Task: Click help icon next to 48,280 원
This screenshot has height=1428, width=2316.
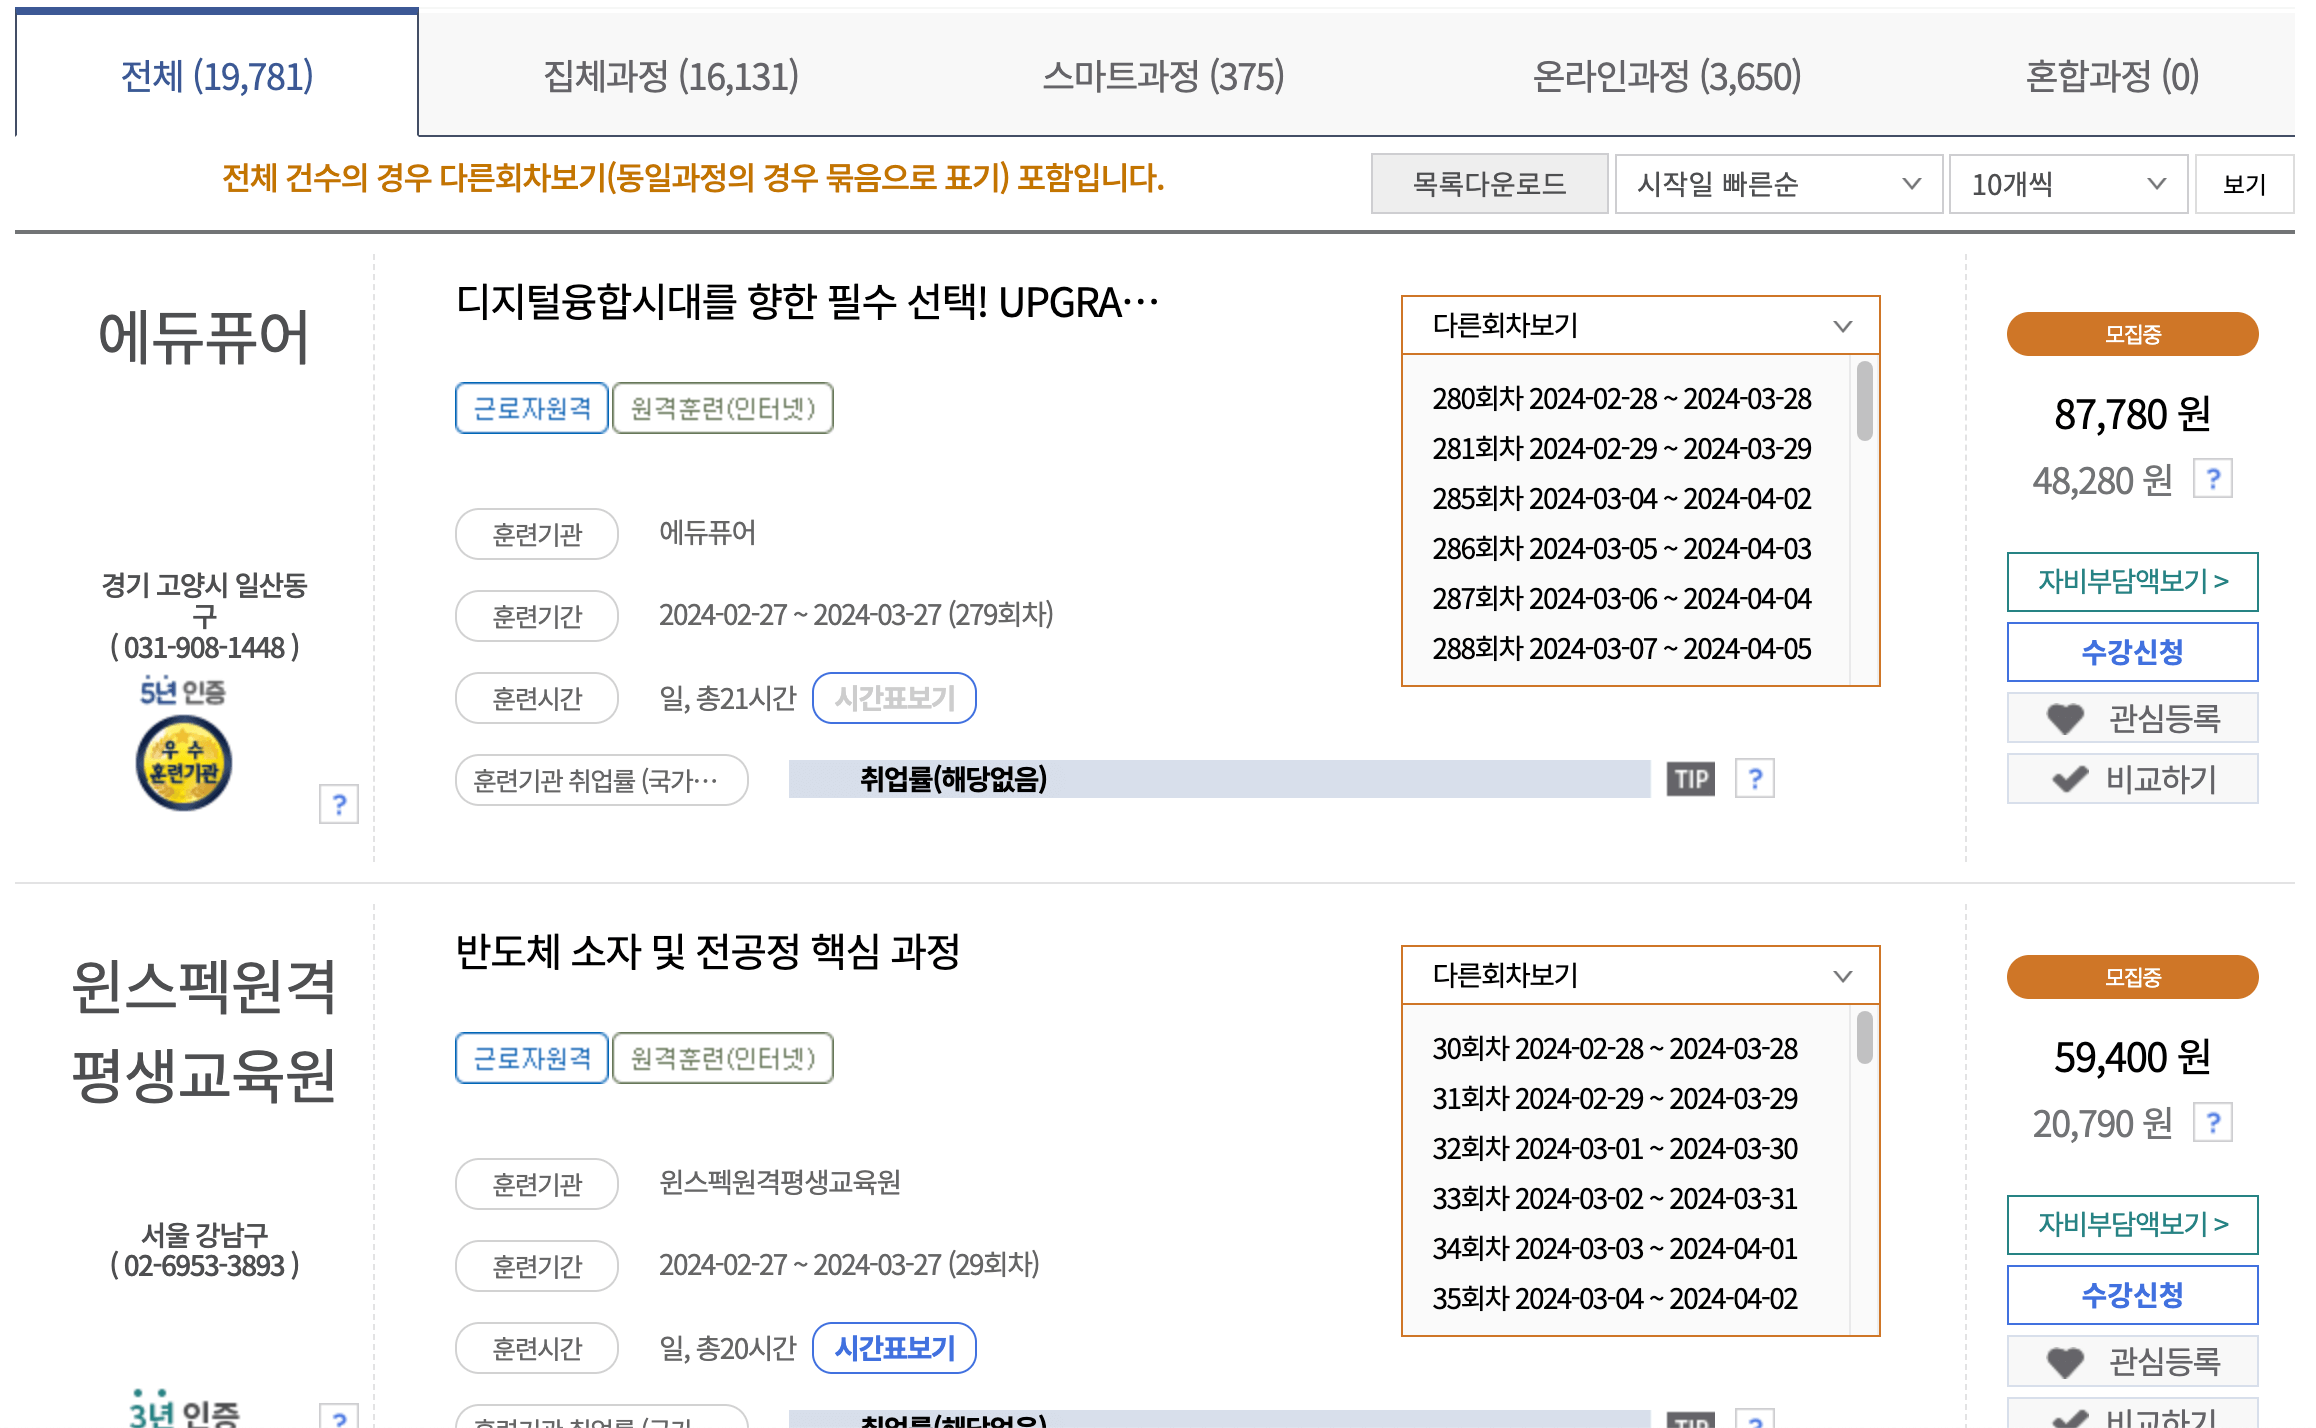Action: coord(2212,479)
